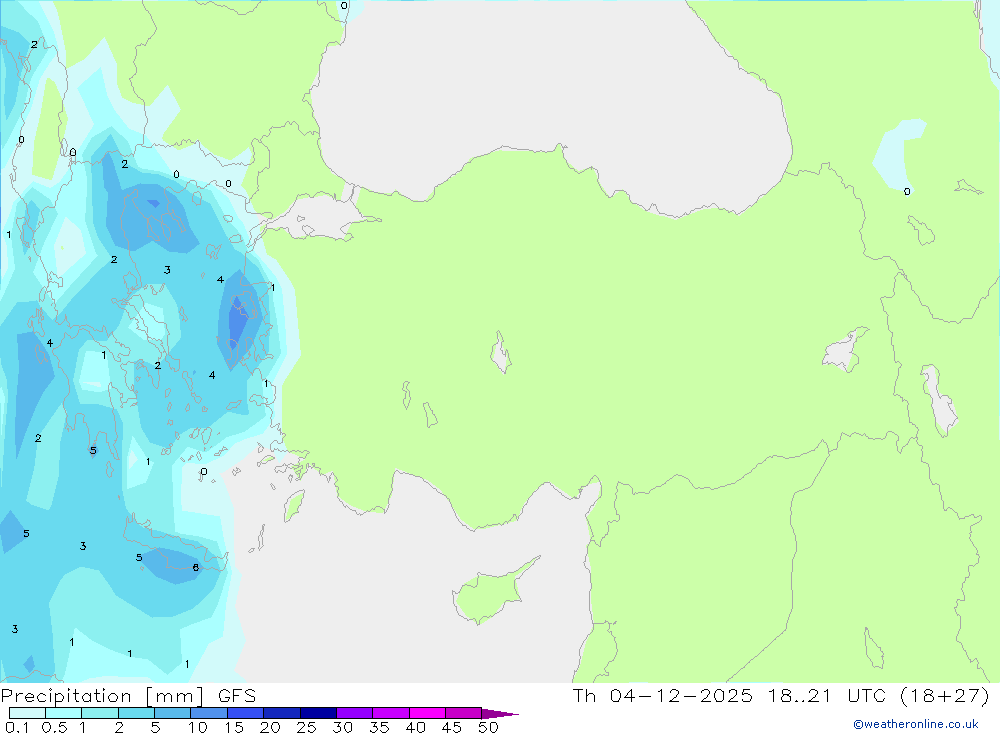Choose the 20–25 mm legend color swatch
The width and height of the screenshot is (1000, 733).
click(x=281, y=713)
